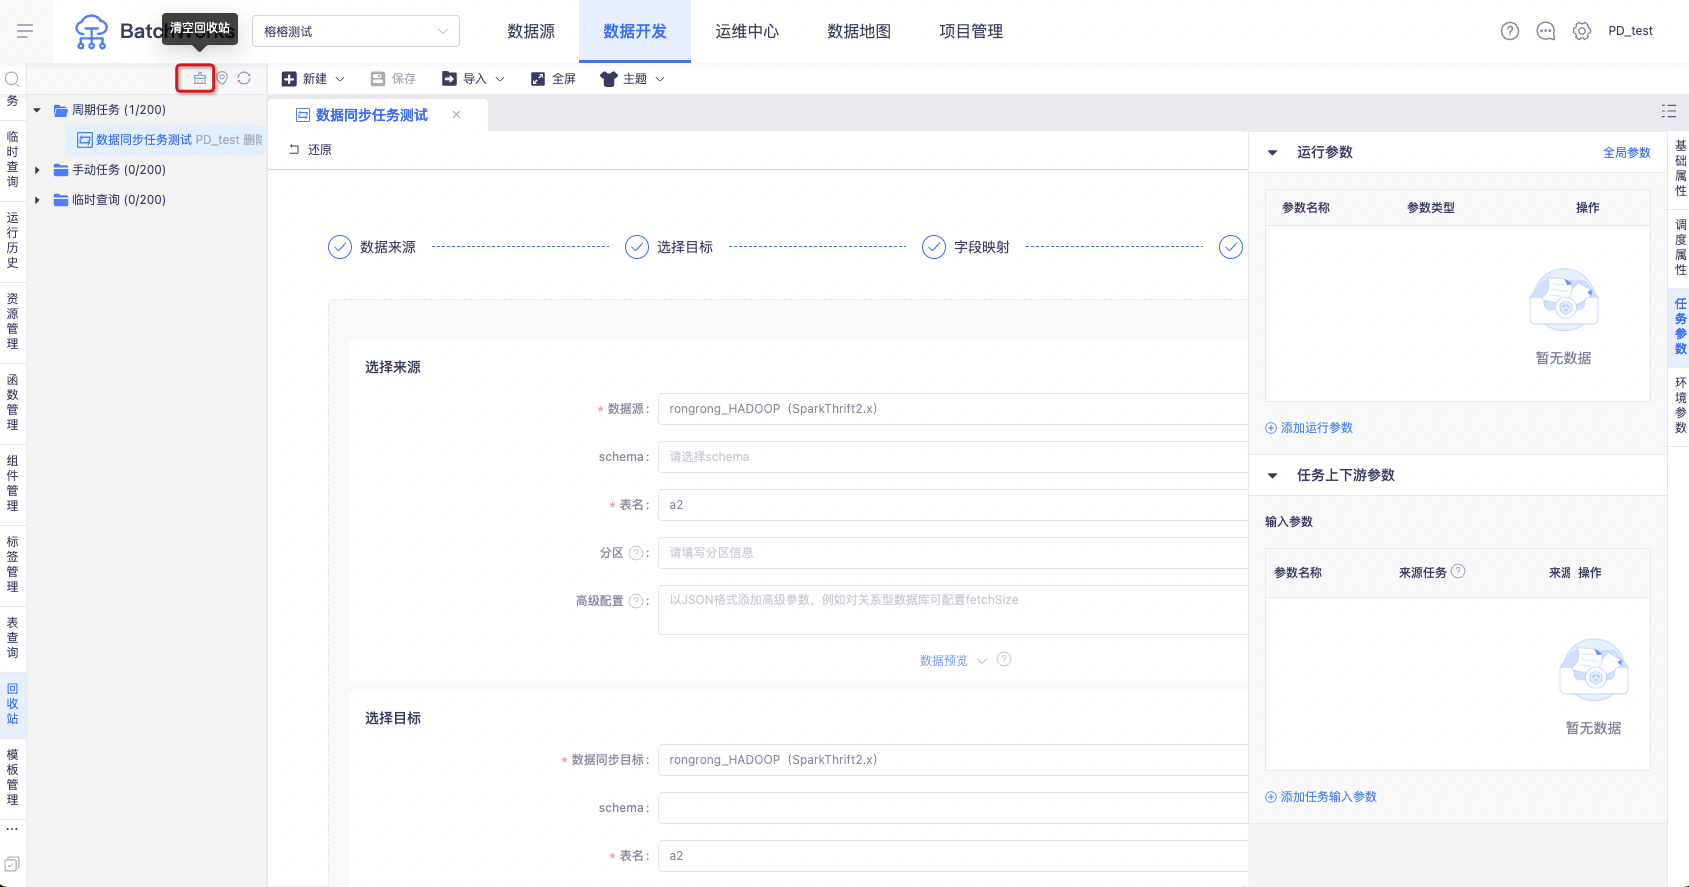Open the 表查询 left sidebar tab
The image size is (1689, 887).
tap(12, 638)
